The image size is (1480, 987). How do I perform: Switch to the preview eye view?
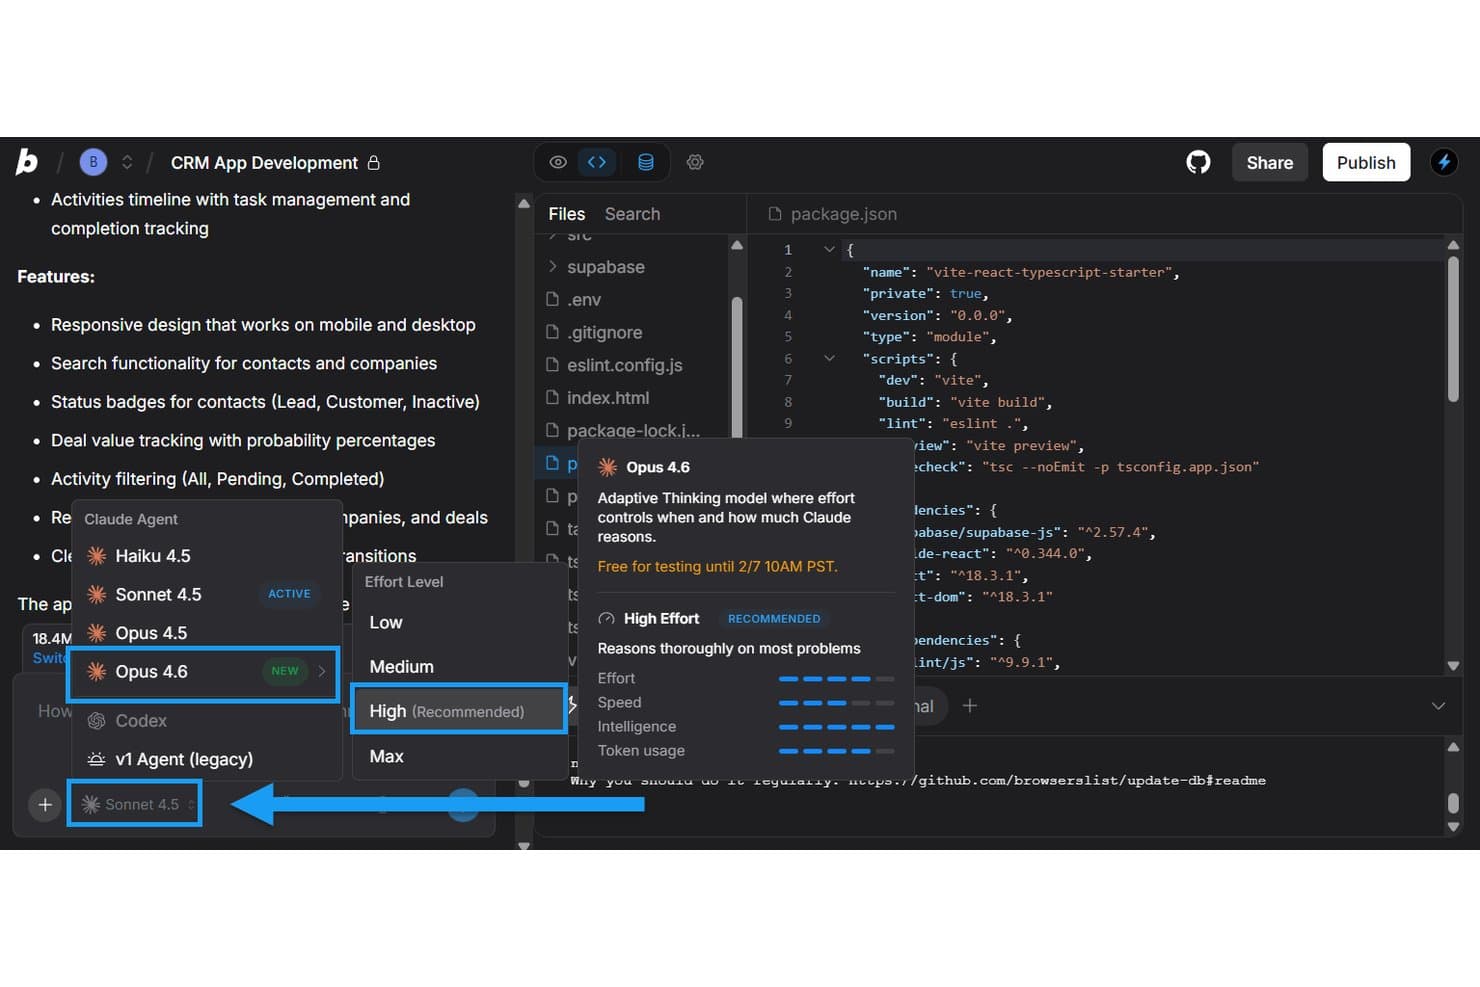(x=558, y=162)
